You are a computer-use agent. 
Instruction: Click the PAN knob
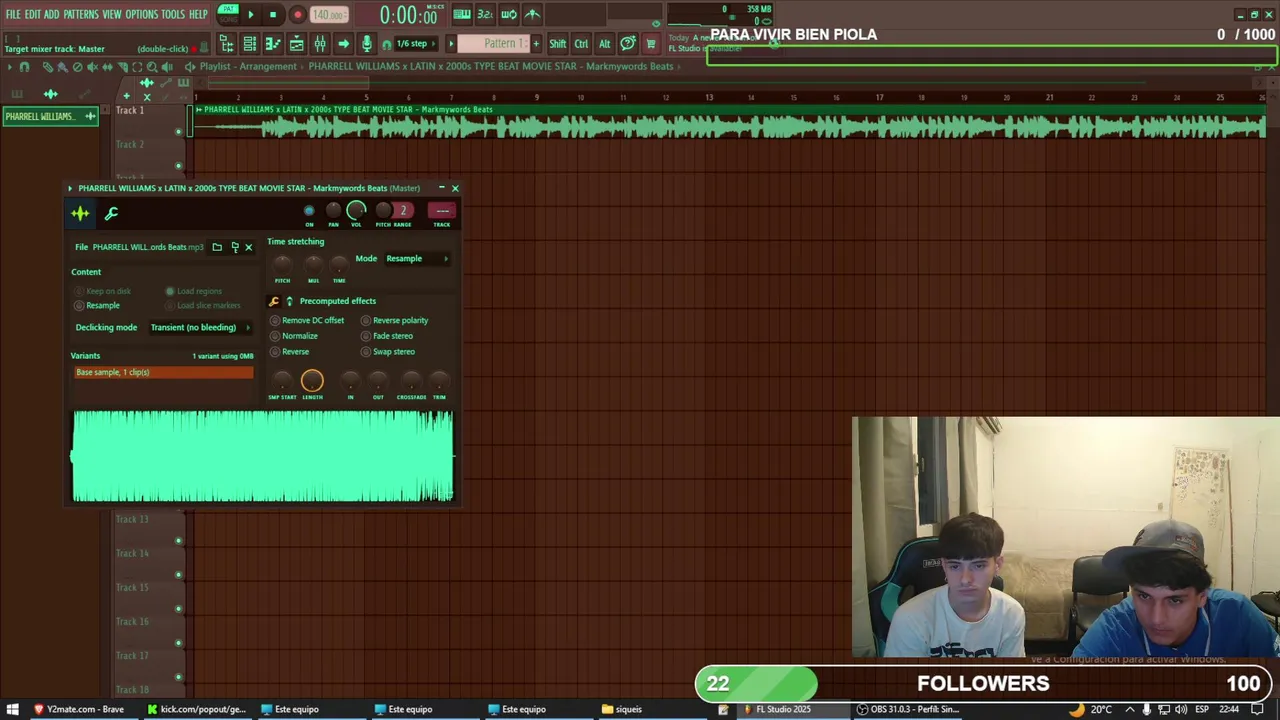point(333,211)
